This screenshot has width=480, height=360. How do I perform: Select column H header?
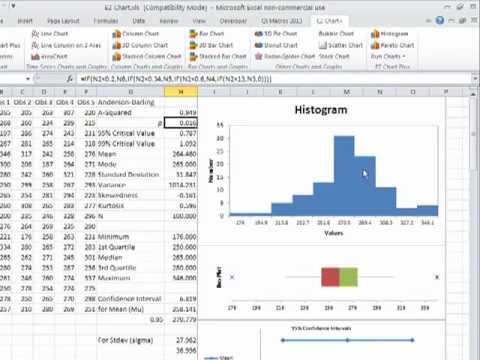(181, 91)
